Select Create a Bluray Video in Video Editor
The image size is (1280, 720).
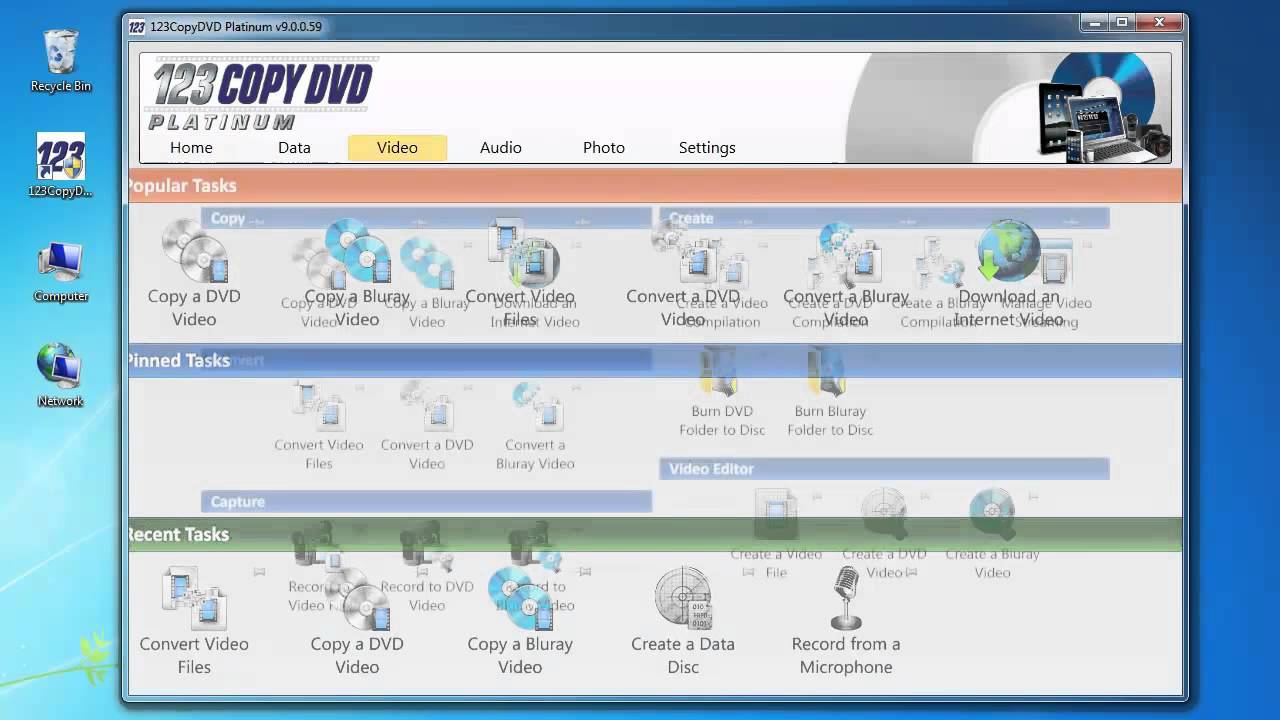(x=992, y=535)
